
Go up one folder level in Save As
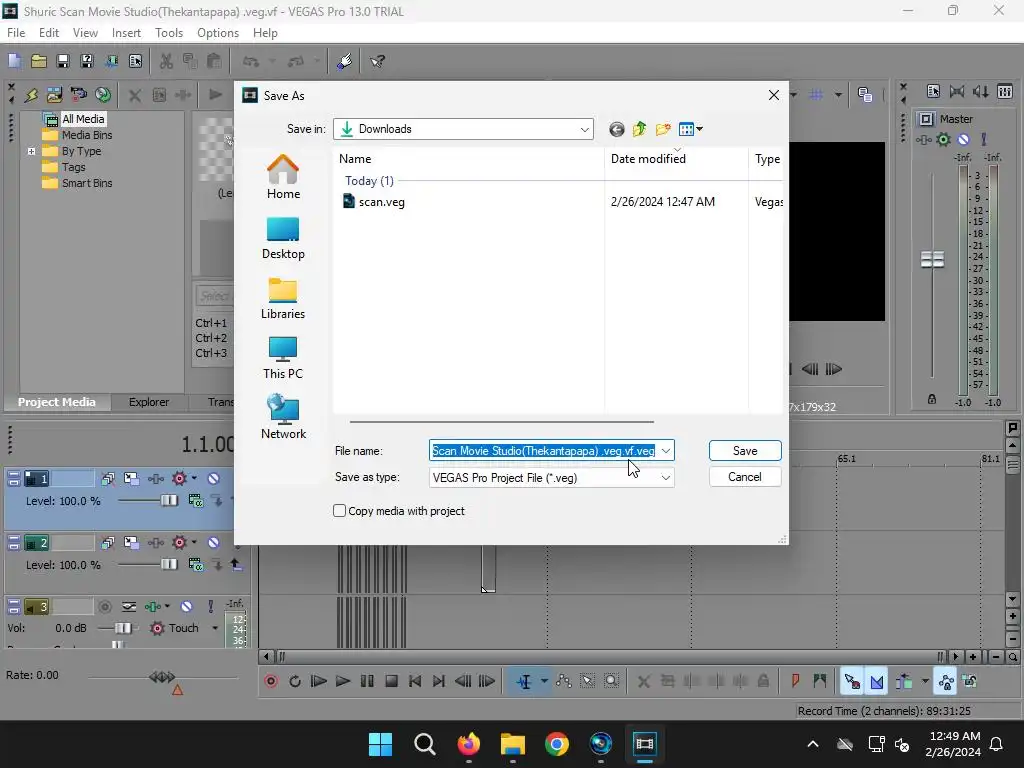(639, 129)
